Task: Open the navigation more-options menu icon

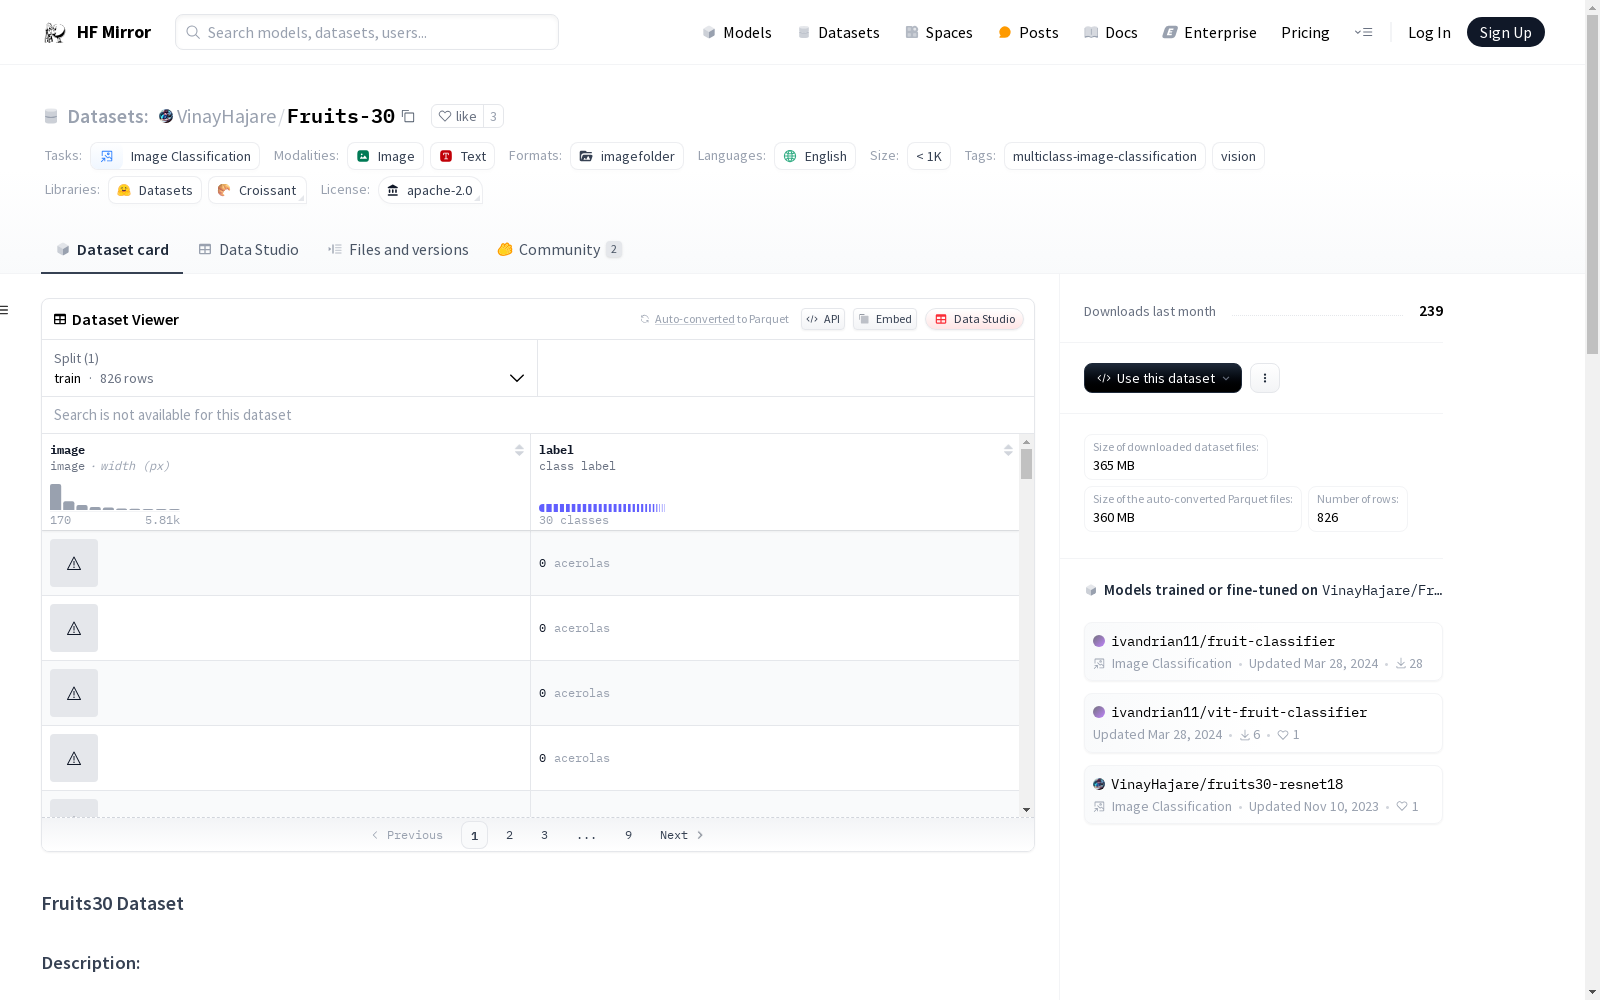Action: (x=1363, y=33)
